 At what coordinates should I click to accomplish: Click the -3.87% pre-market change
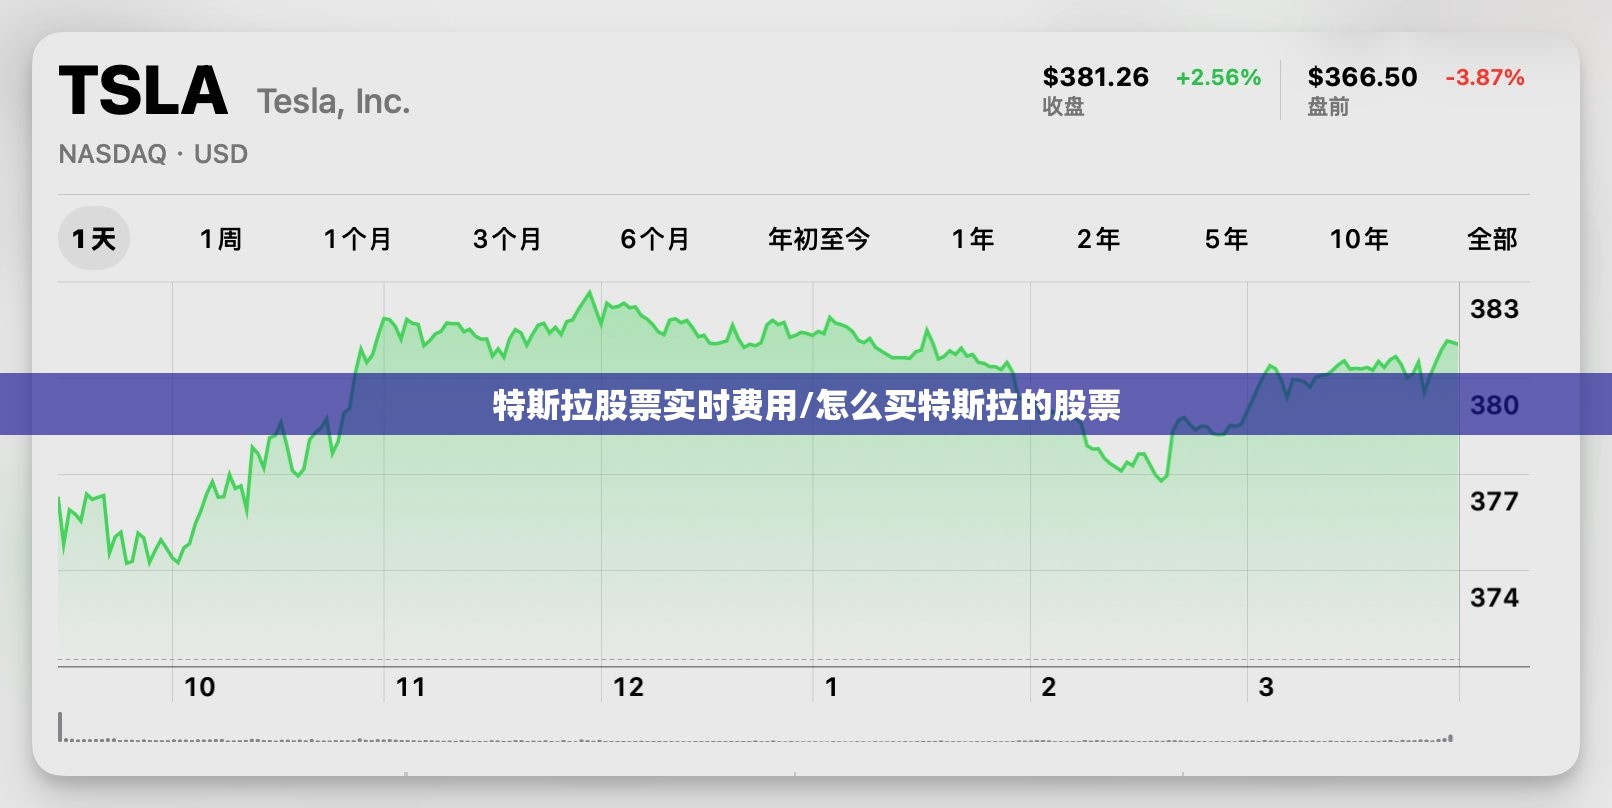coord(1484,77)
